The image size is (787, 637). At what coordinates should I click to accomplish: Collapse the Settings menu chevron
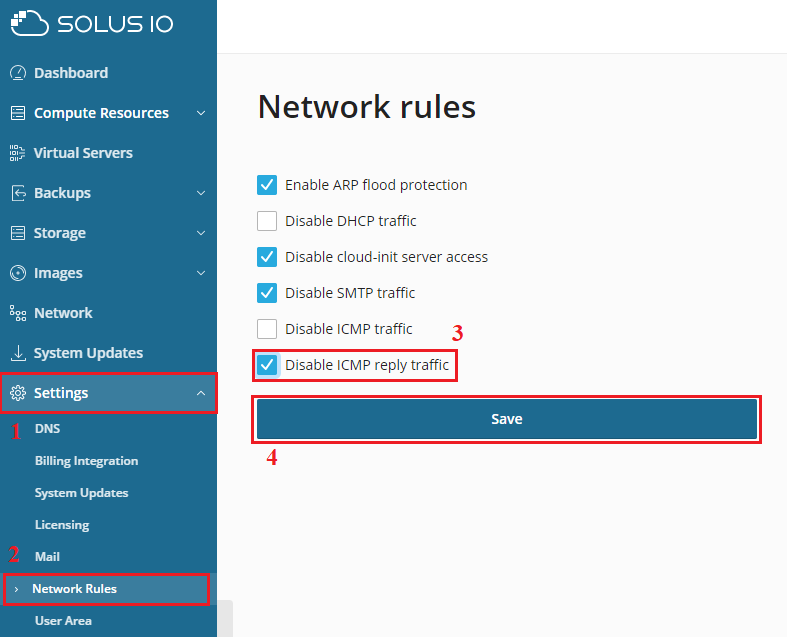tap(201, 393)
